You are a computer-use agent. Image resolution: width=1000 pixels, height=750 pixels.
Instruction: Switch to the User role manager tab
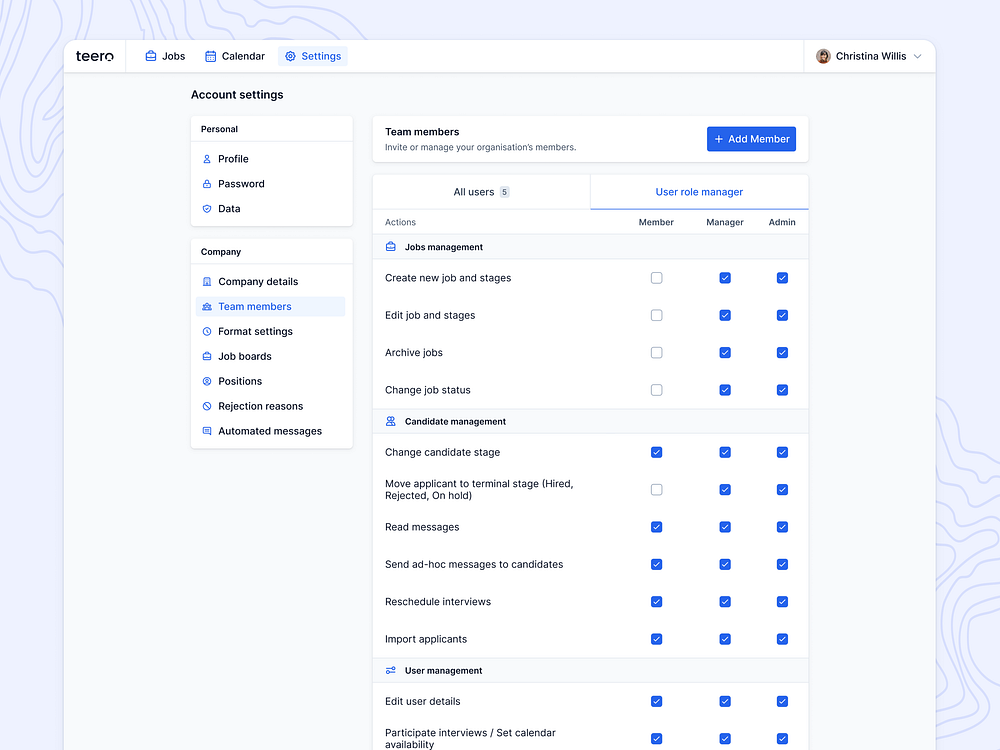click(700, 192)
